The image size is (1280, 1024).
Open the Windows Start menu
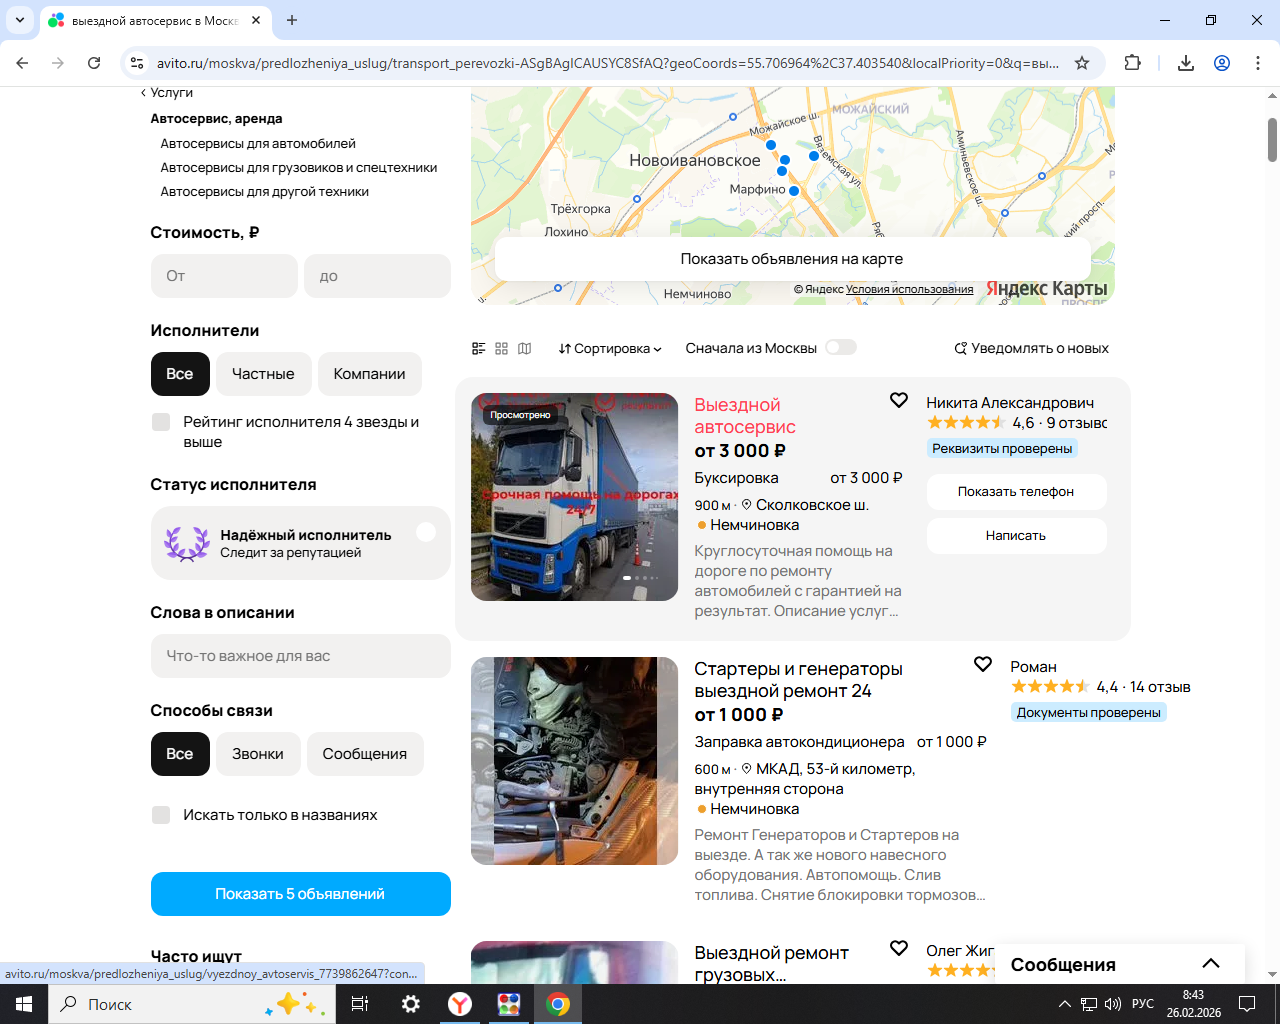pos(24,1004)
